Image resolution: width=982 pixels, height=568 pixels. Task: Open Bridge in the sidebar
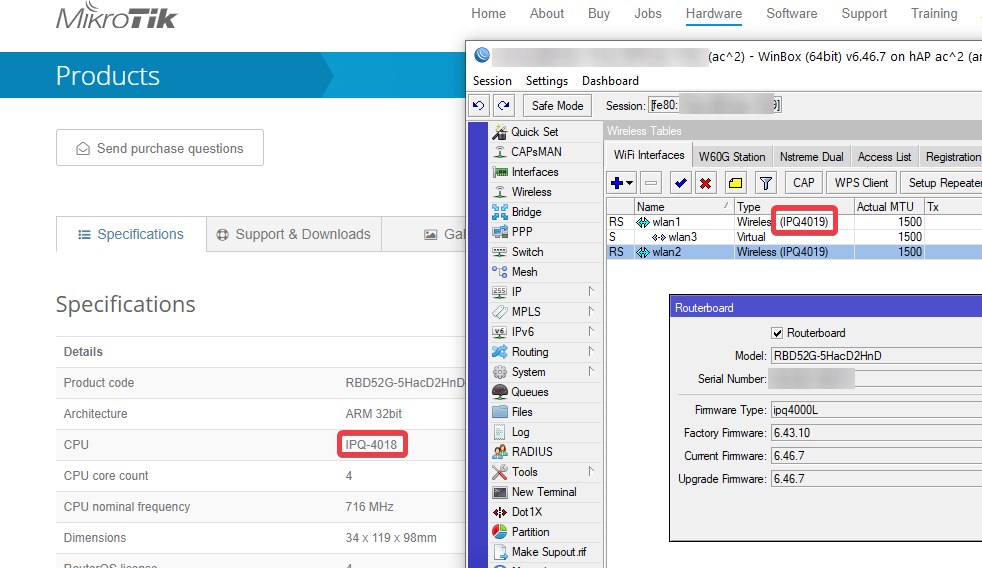tap(526, 212)
